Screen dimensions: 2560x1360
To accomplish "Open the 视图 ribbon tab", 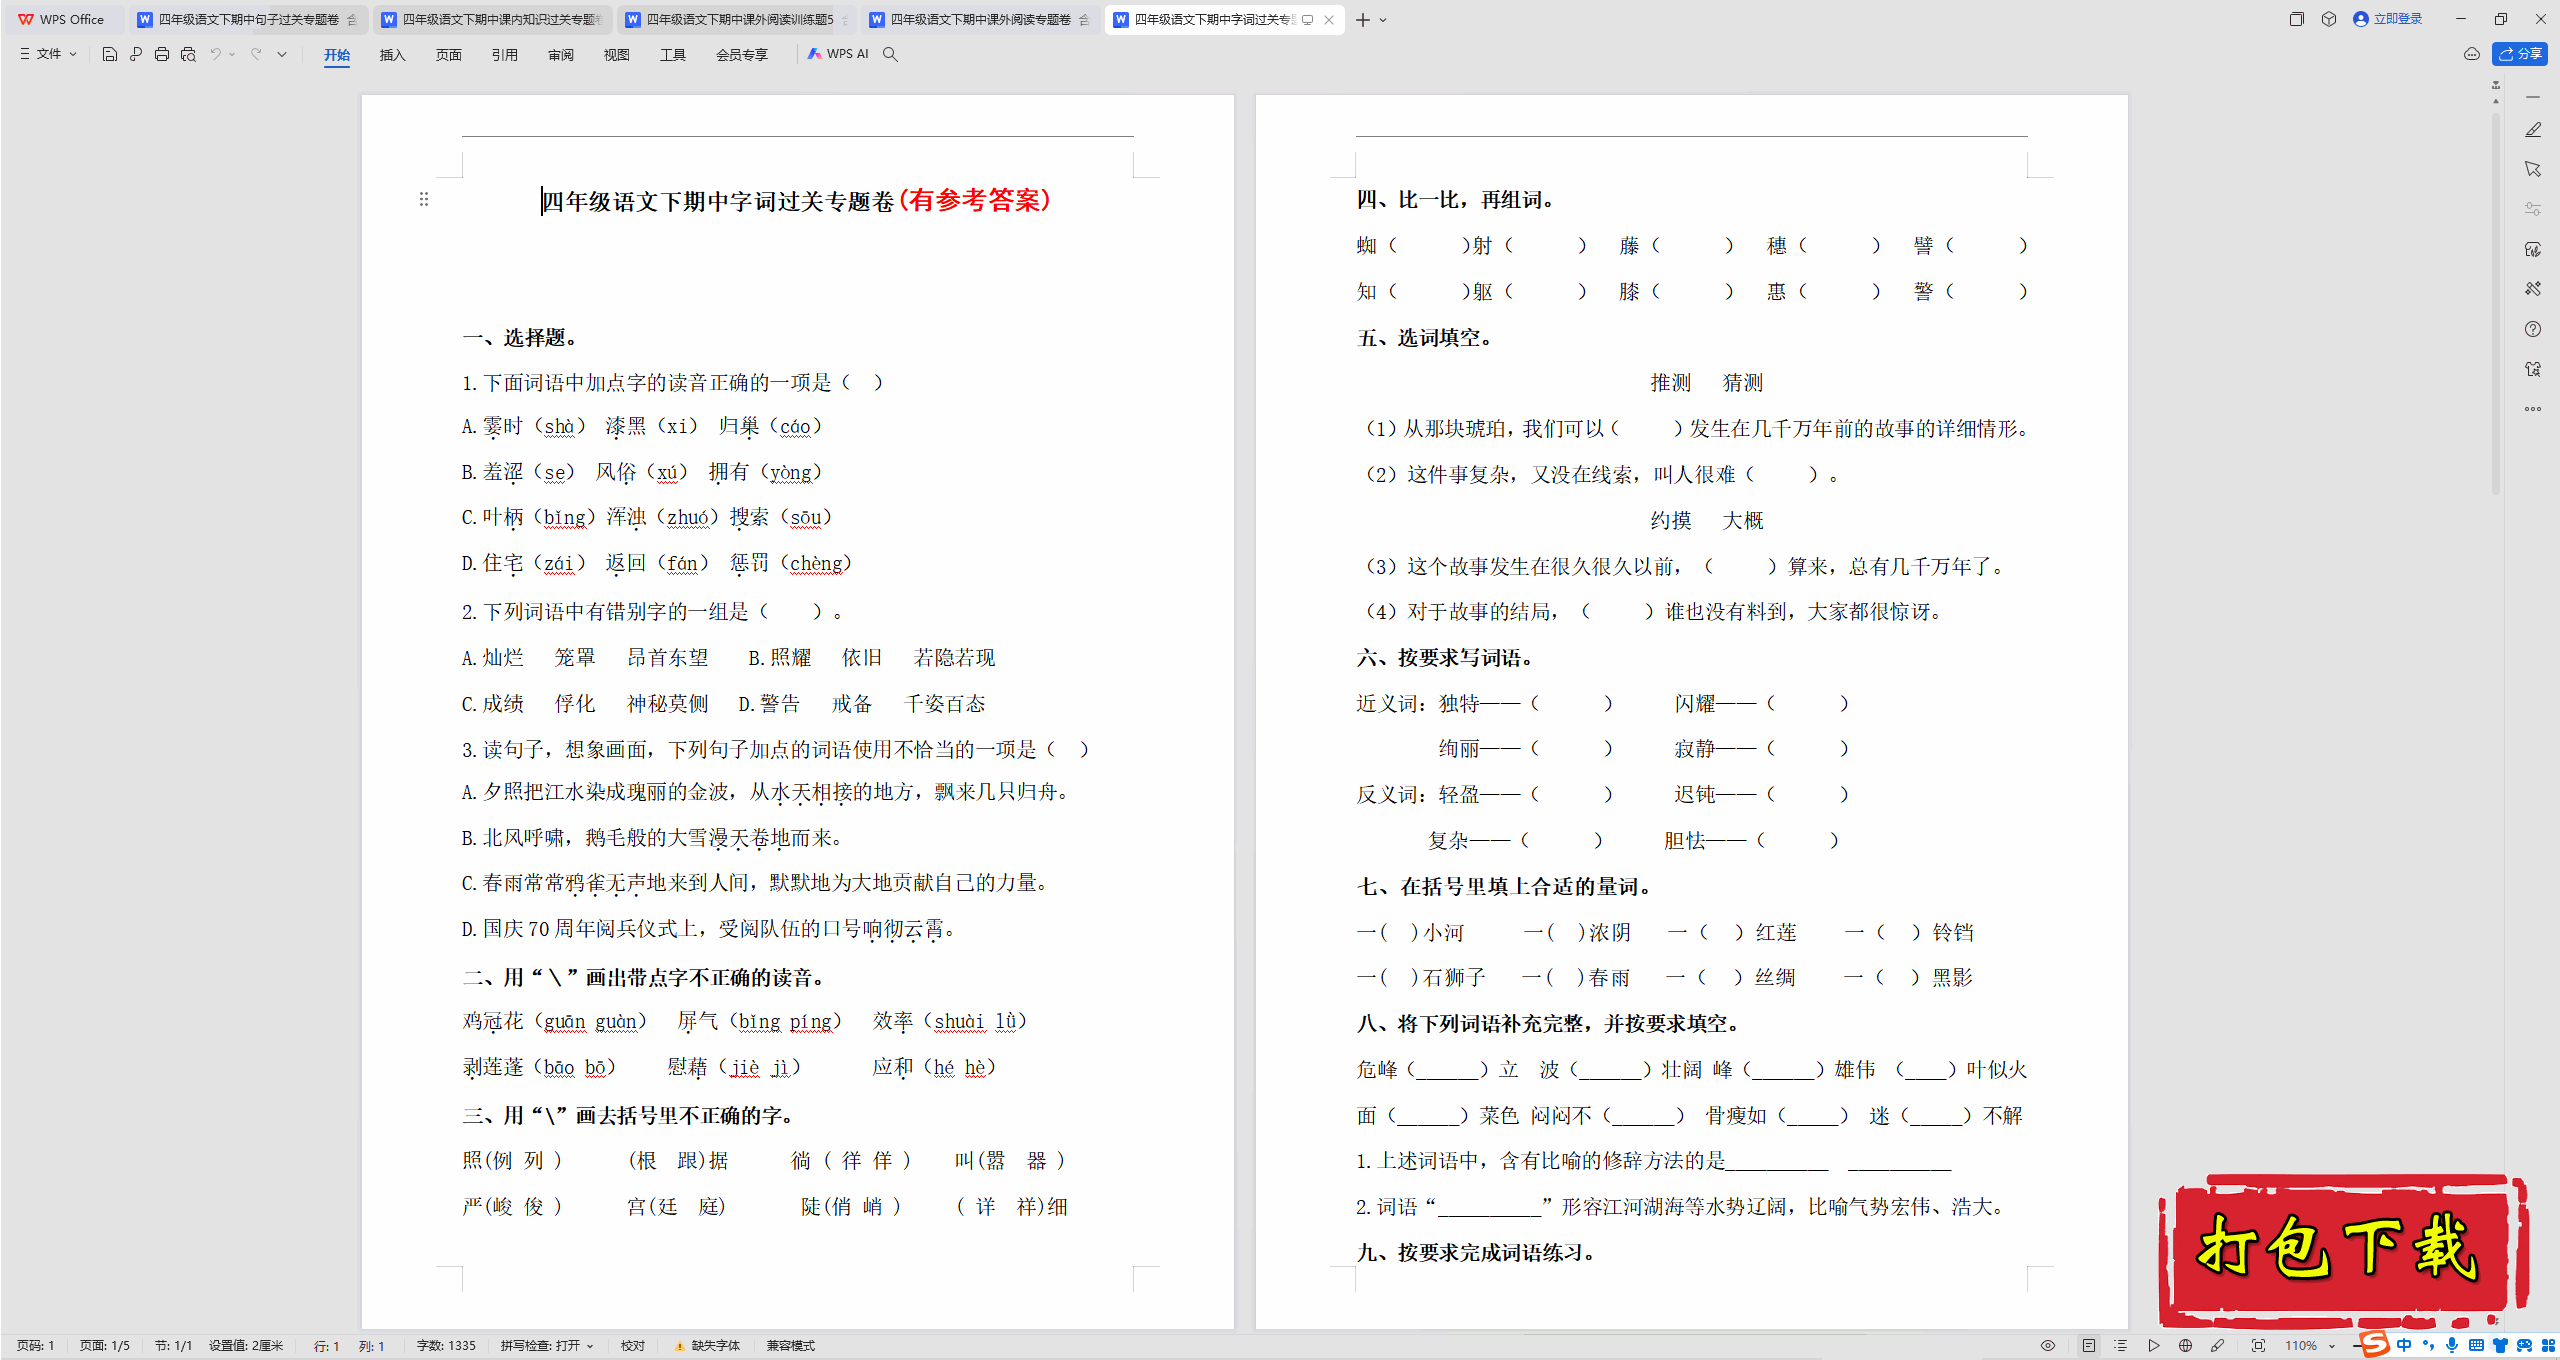I will [617, 55].
